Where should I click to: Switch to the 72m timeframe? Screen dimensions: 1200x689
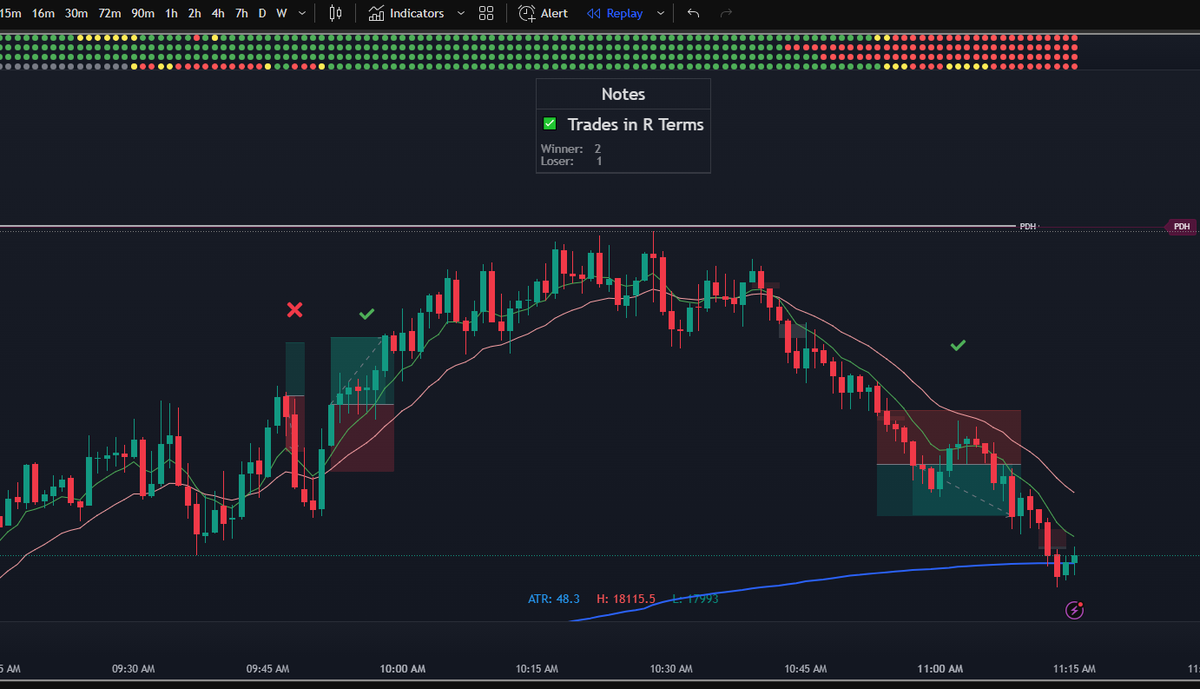click(x=110, y=13)
